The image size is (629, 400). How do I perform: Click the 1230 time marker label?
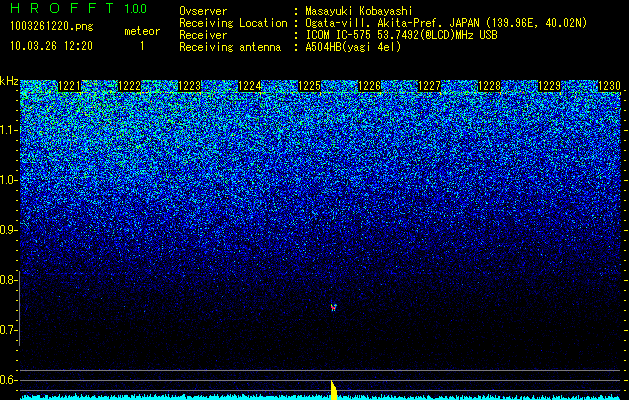(609, 86)
